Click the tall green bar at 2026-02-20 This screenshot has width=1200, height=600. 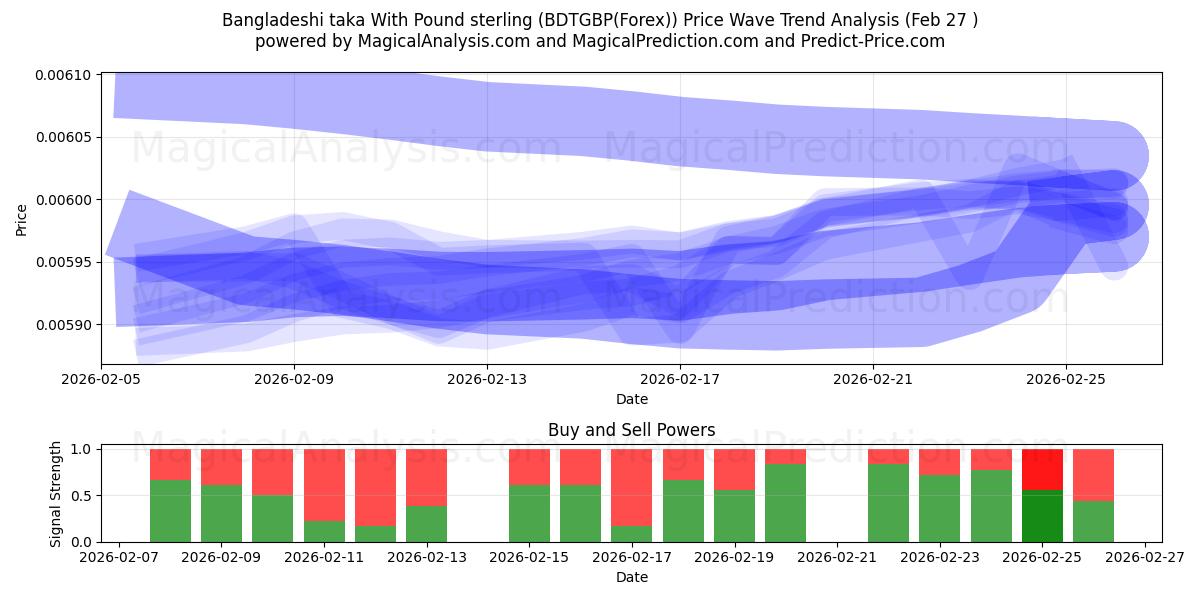coord(785,503)
